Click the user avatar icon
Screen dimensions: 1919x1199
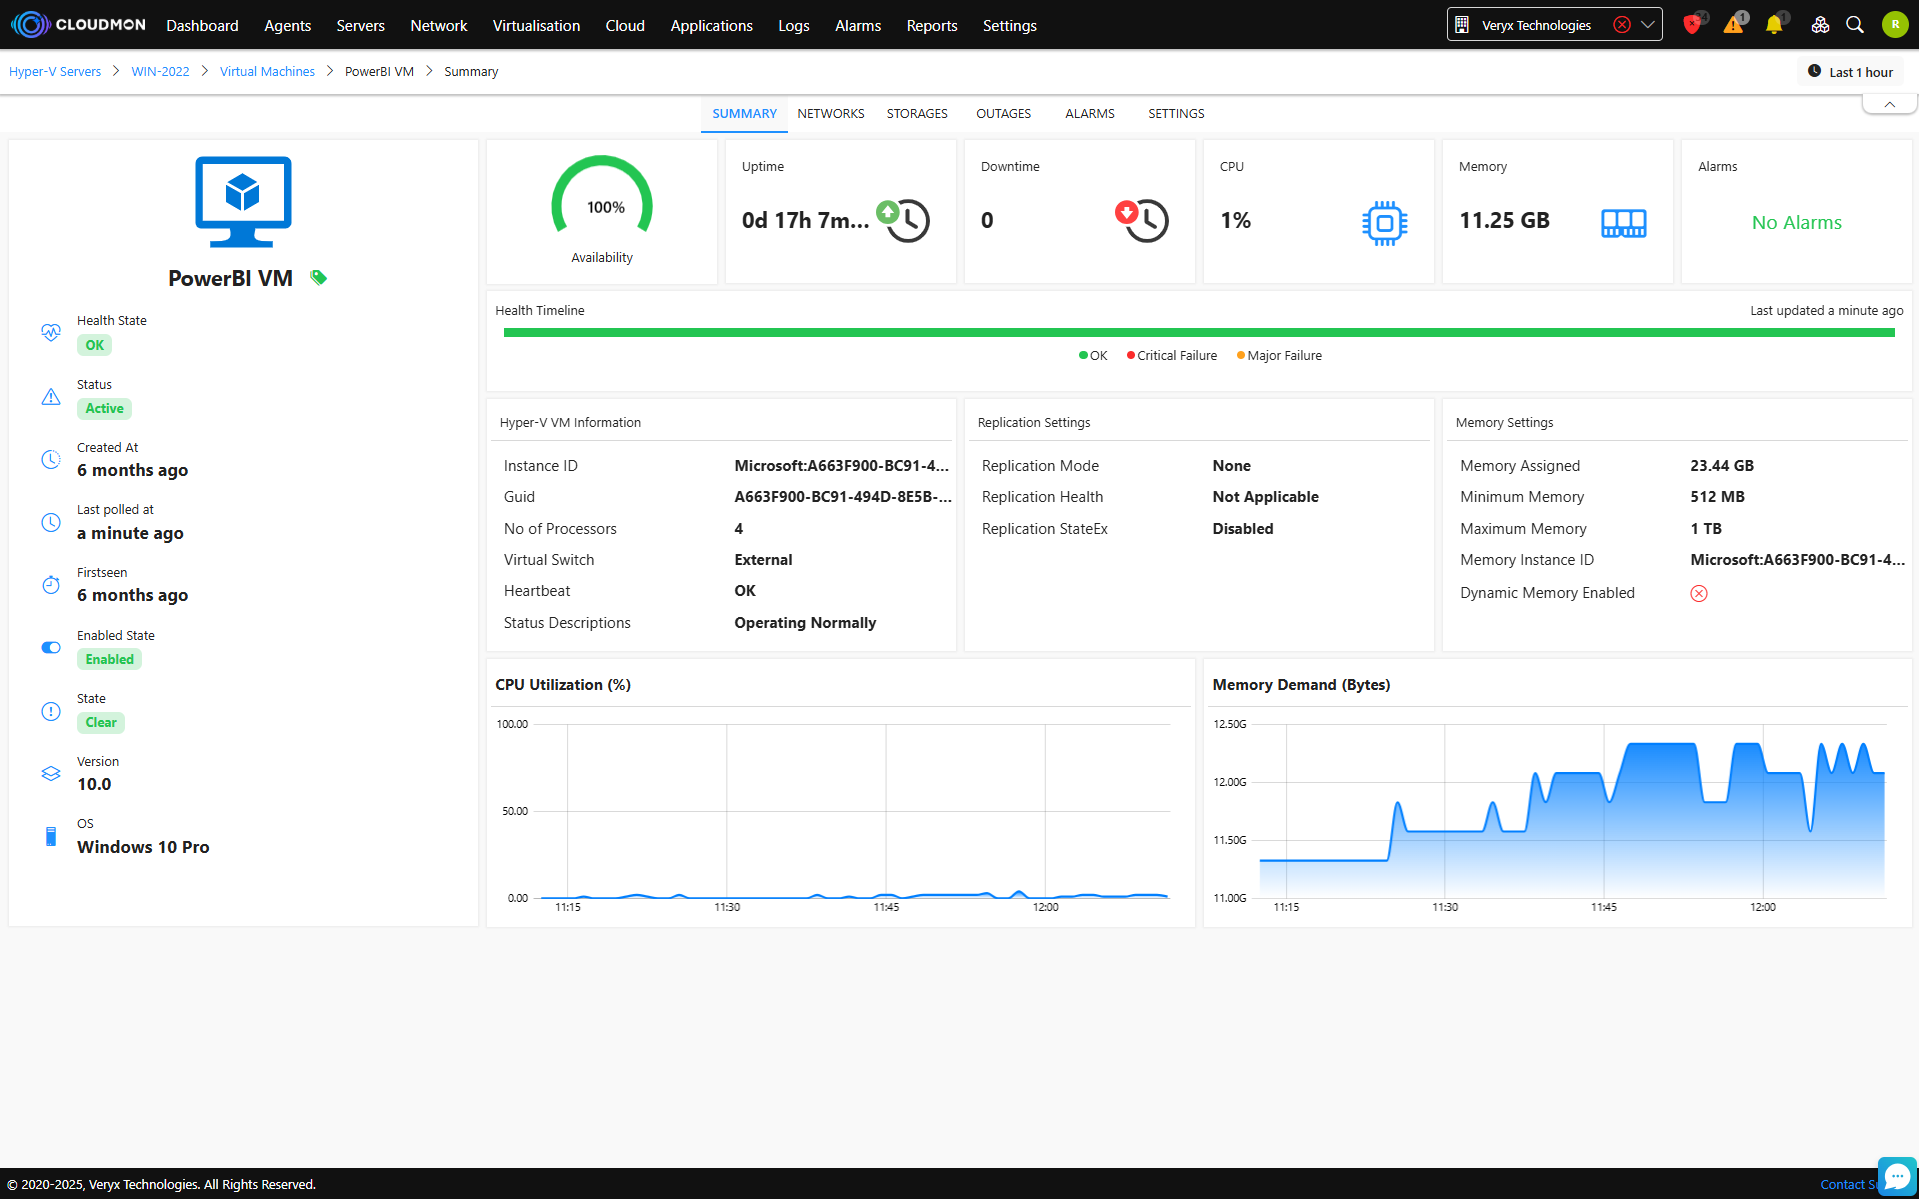(x=1895, y=25)
